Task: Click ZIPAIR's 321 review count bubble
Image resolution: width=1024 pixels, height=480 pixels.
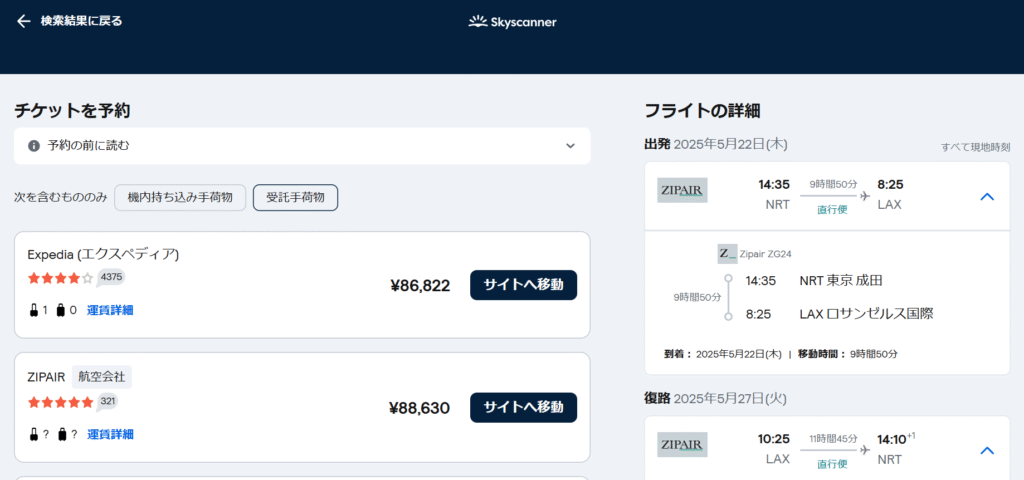Action: pos(108,401)
